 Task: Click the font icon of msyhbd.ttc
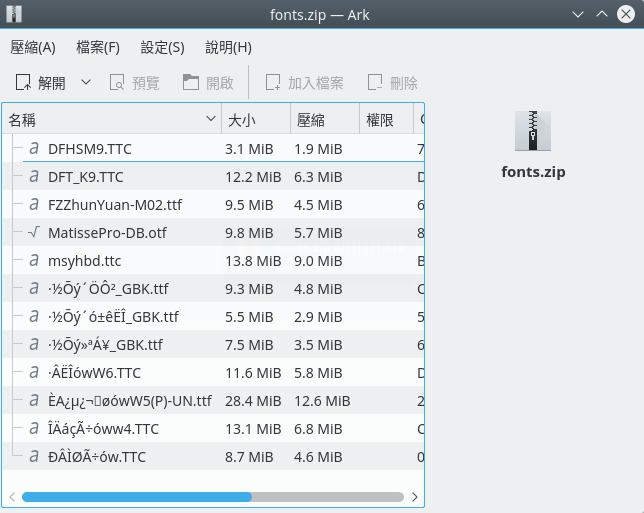pos(34,260)
